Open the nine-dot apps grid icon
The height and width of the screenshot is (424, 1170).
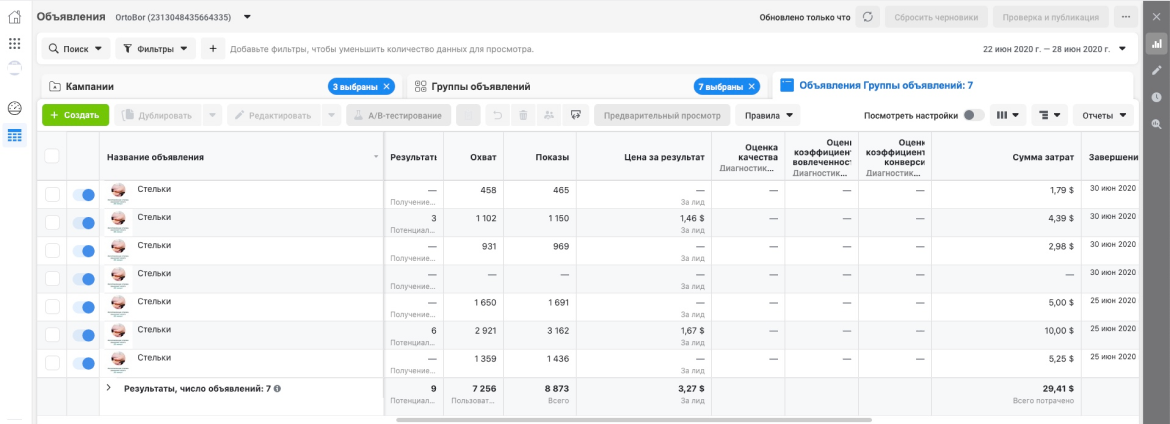coord(14,44)
